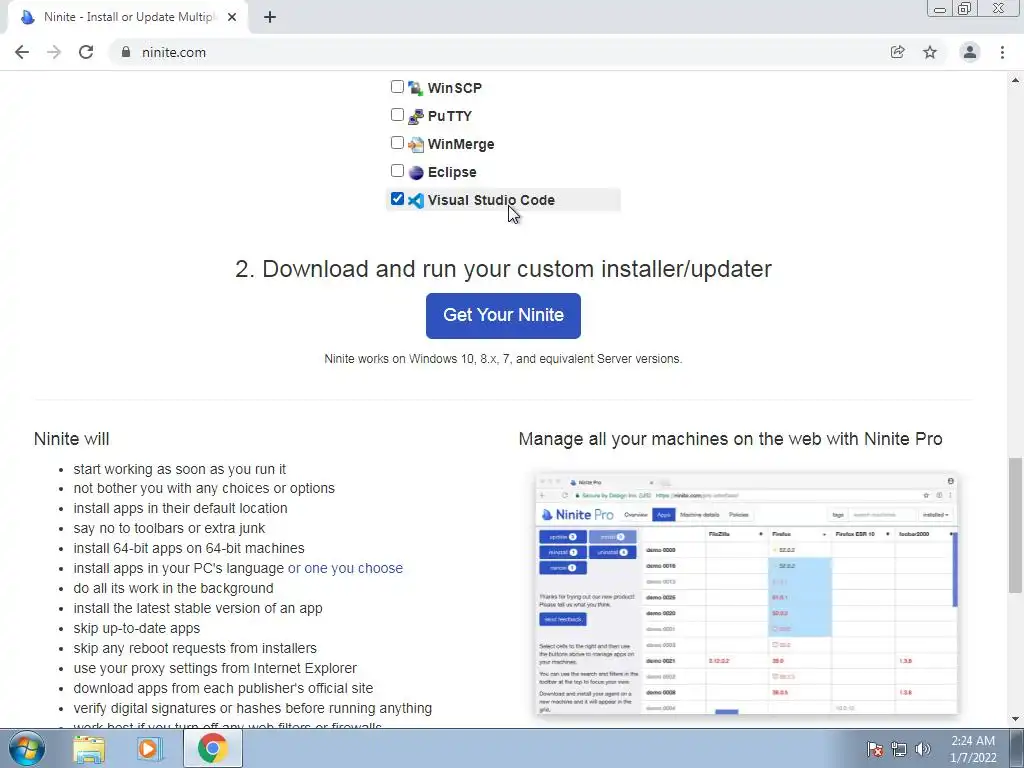
Task: Click the WinSCP label text
Action: click(x=455, y=88)
